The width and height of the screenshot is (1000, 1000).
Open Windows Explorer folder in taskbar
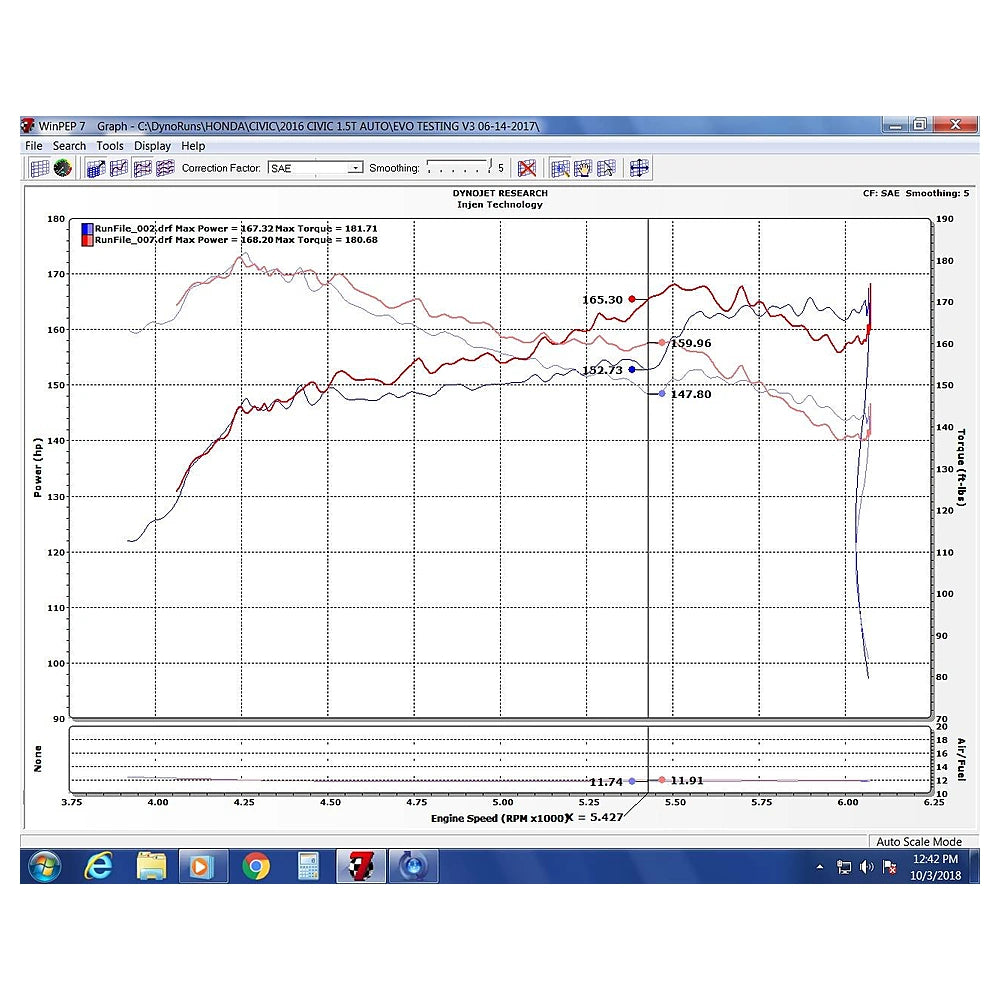151,866
